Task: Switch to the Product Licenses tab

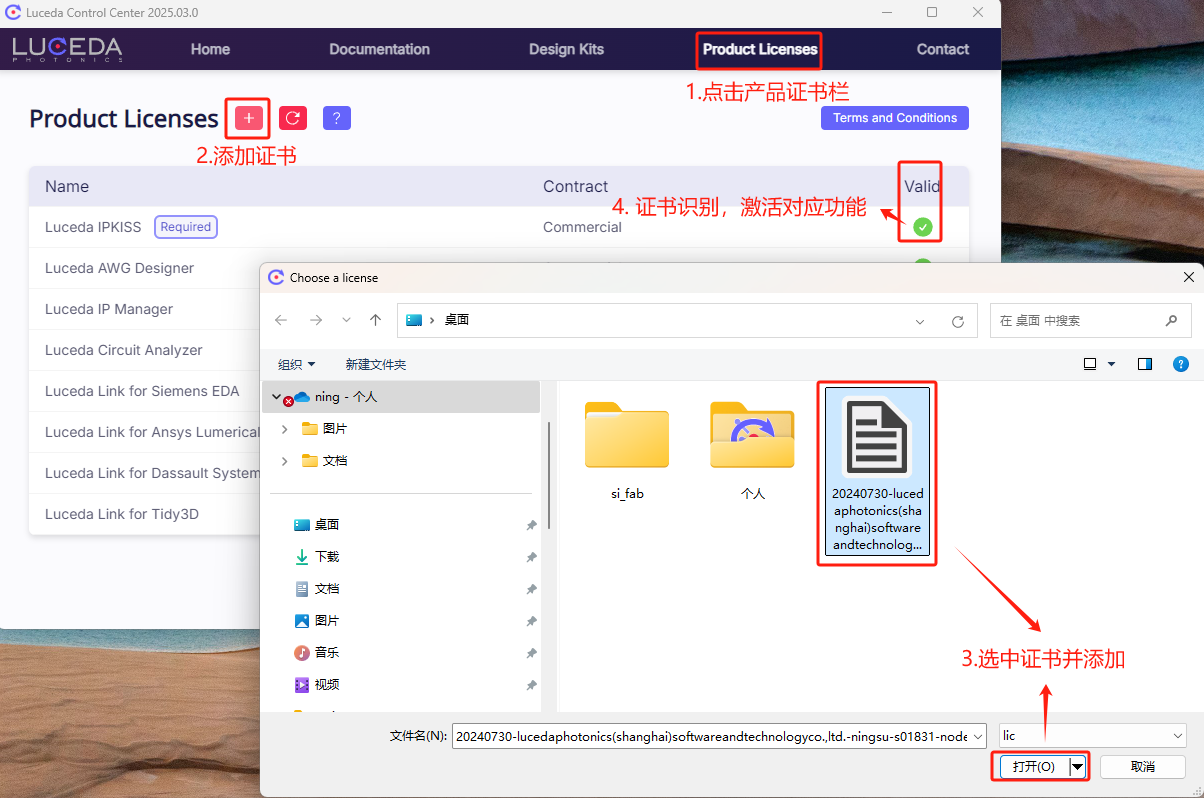Action: (760, 49)
